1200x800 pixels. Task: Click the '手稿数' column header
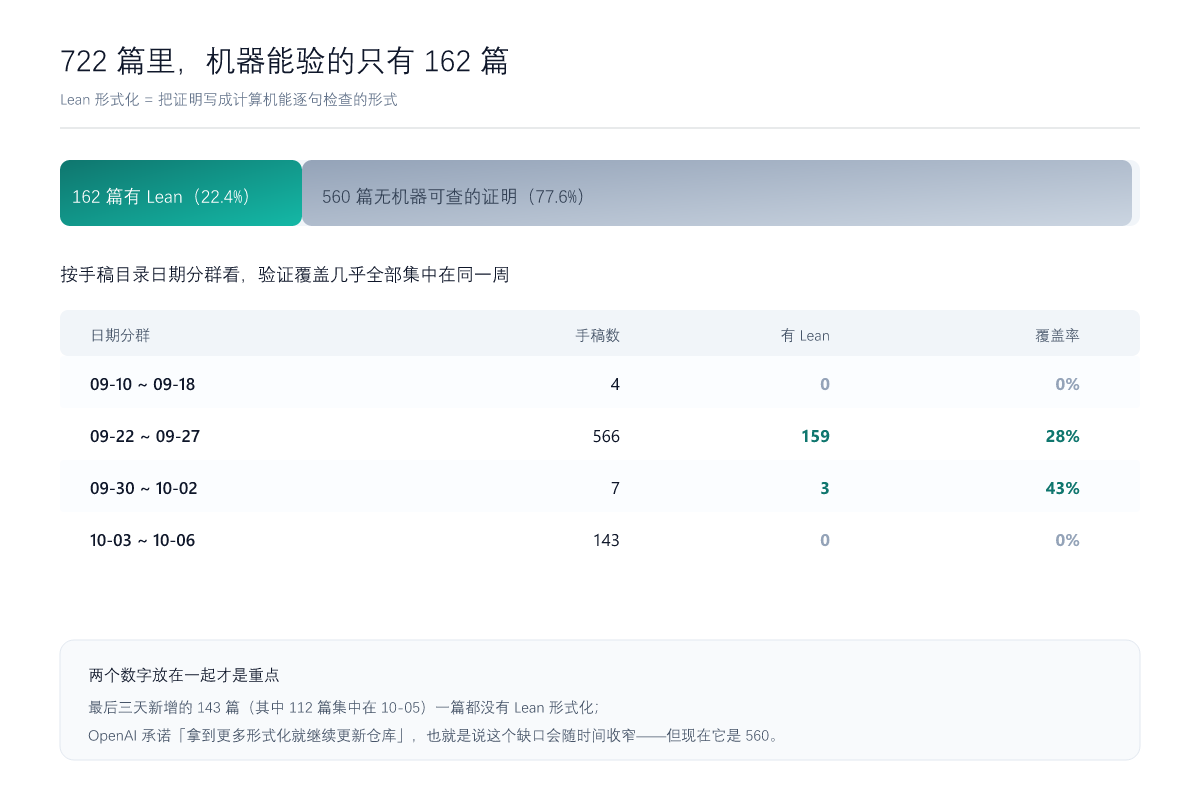598,335
